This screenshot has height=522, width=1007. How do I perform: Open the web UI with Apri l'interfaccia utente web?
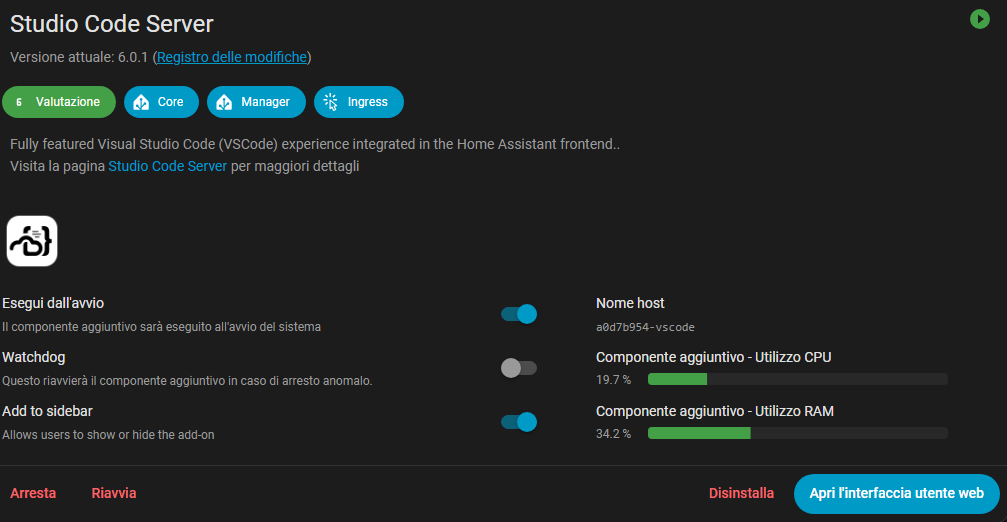(x=896, y=493)
